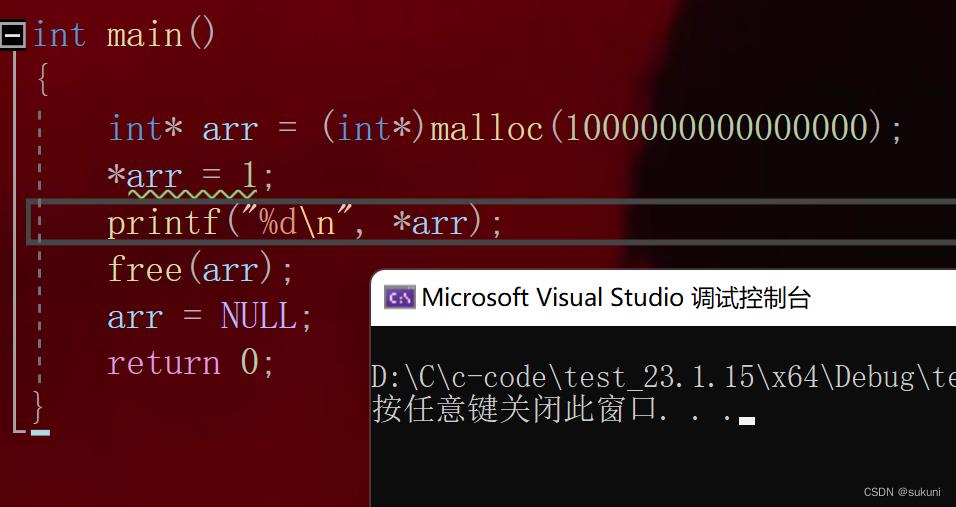
Task: Click the file path in console output
Action: [660, 377]
